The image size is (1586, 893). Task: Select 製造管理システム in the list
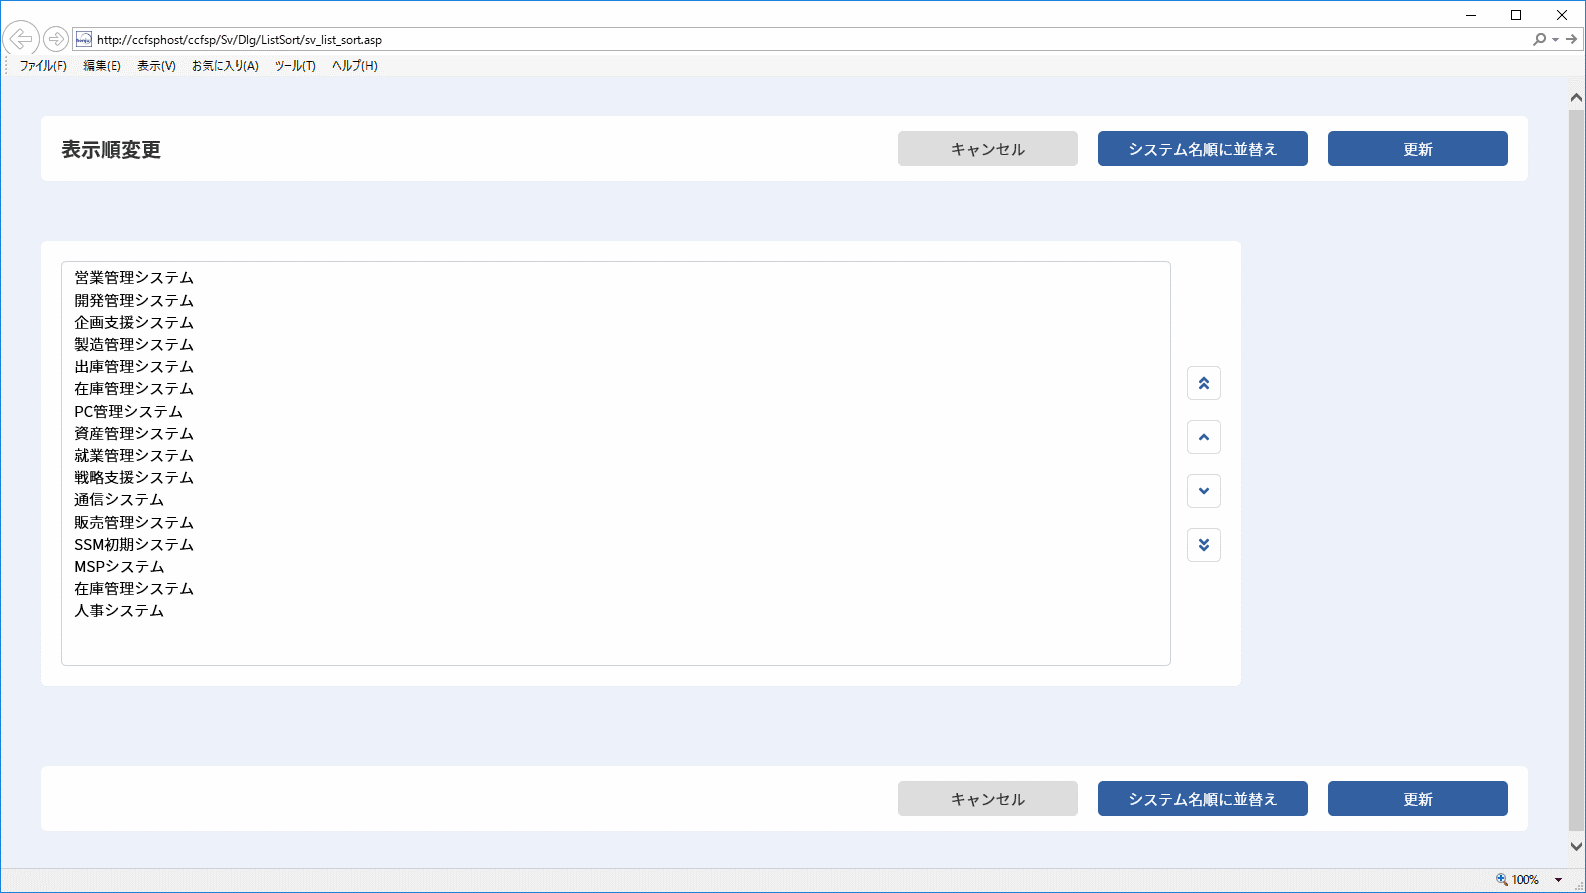[134, 344]
